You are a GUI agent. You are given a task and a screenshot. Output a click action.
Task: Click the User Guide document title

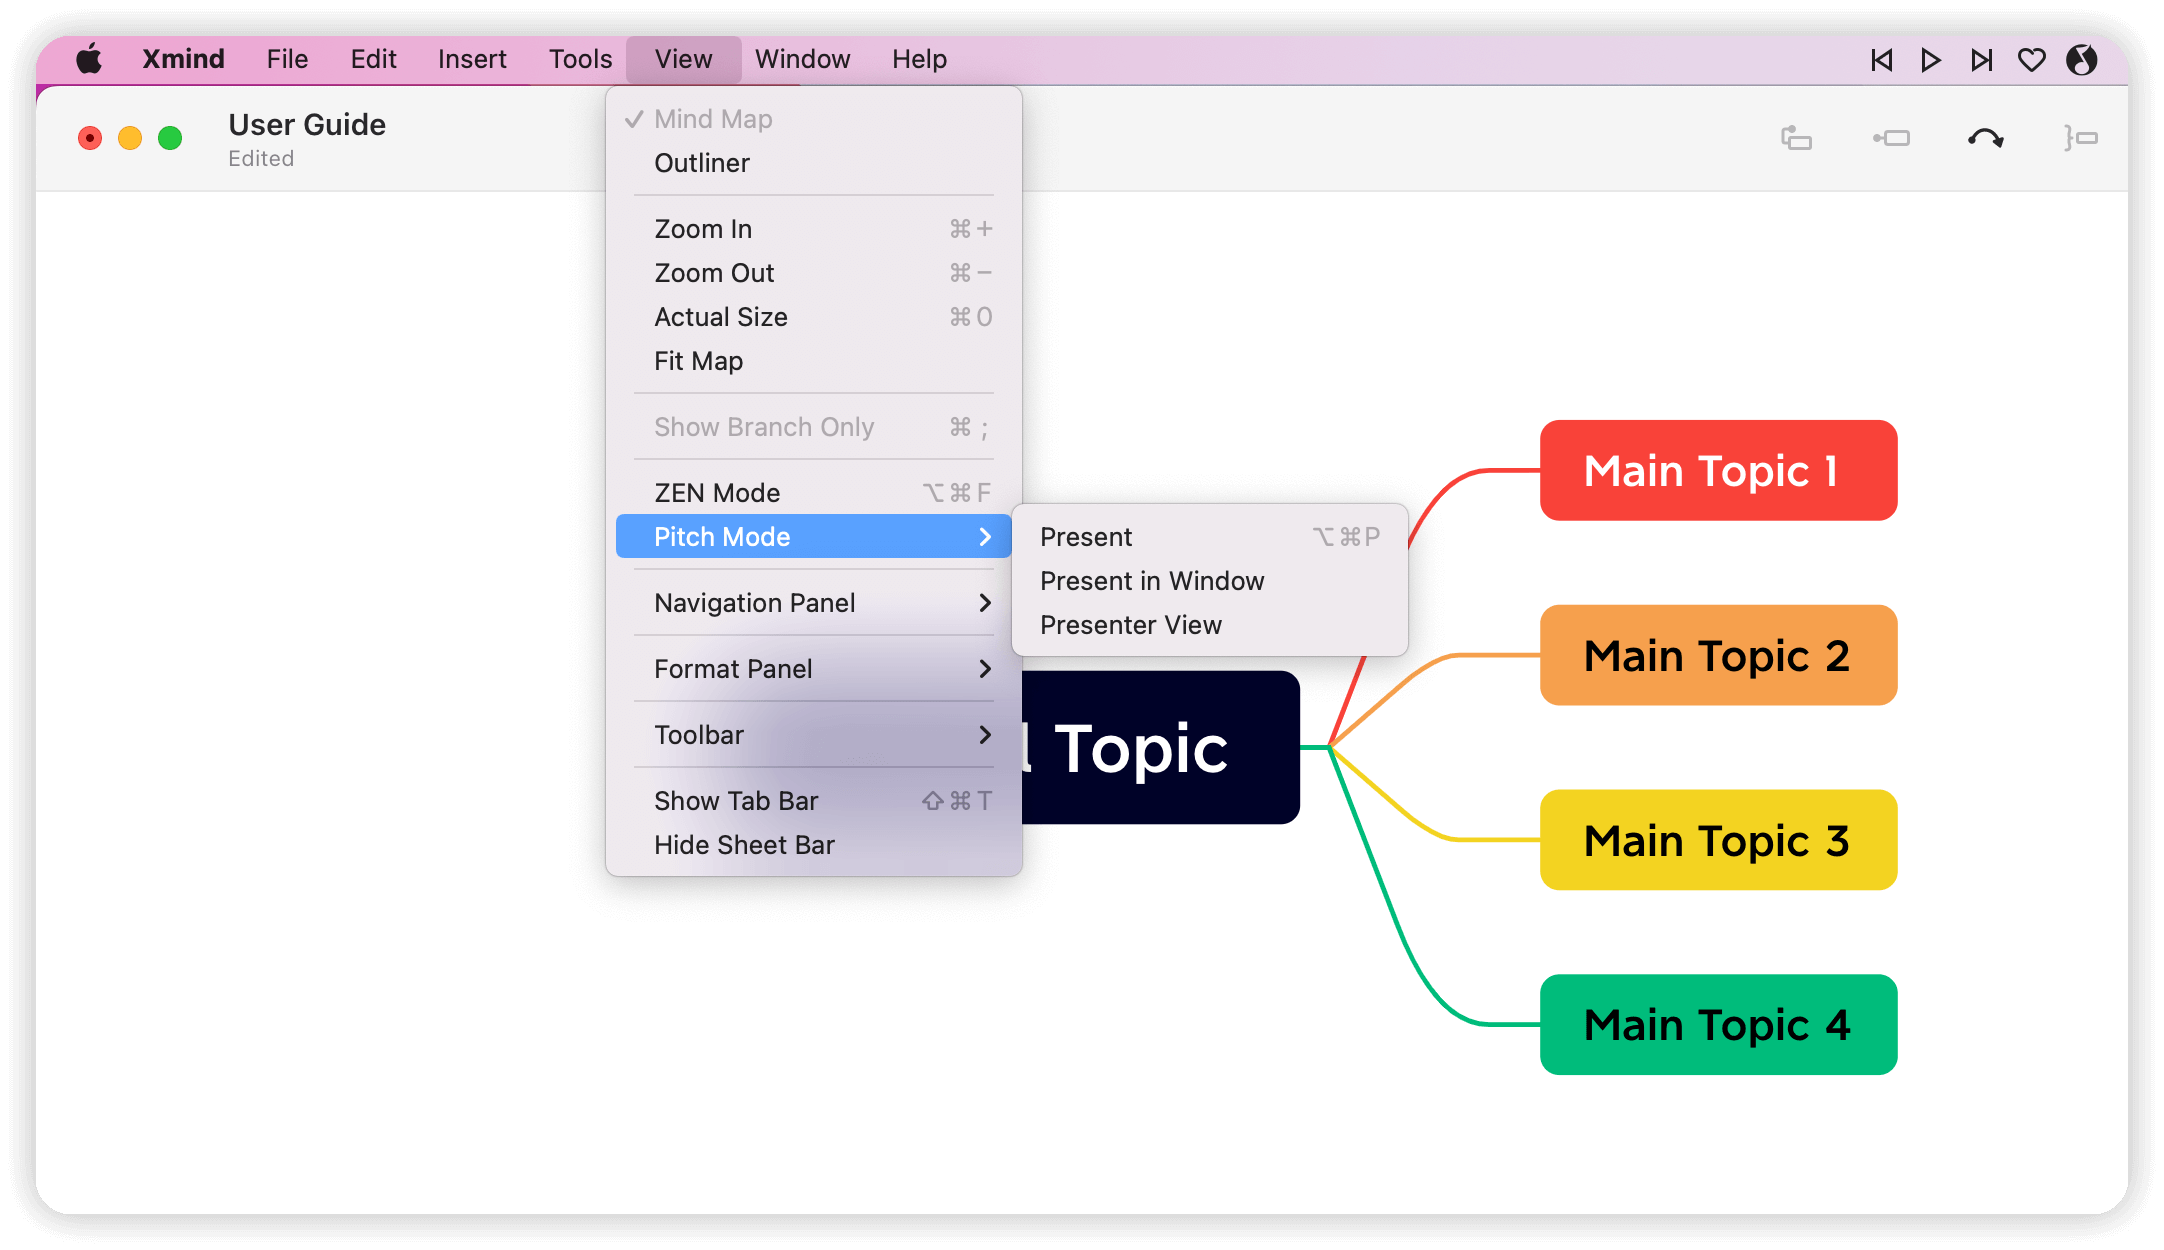click(307, 125)
